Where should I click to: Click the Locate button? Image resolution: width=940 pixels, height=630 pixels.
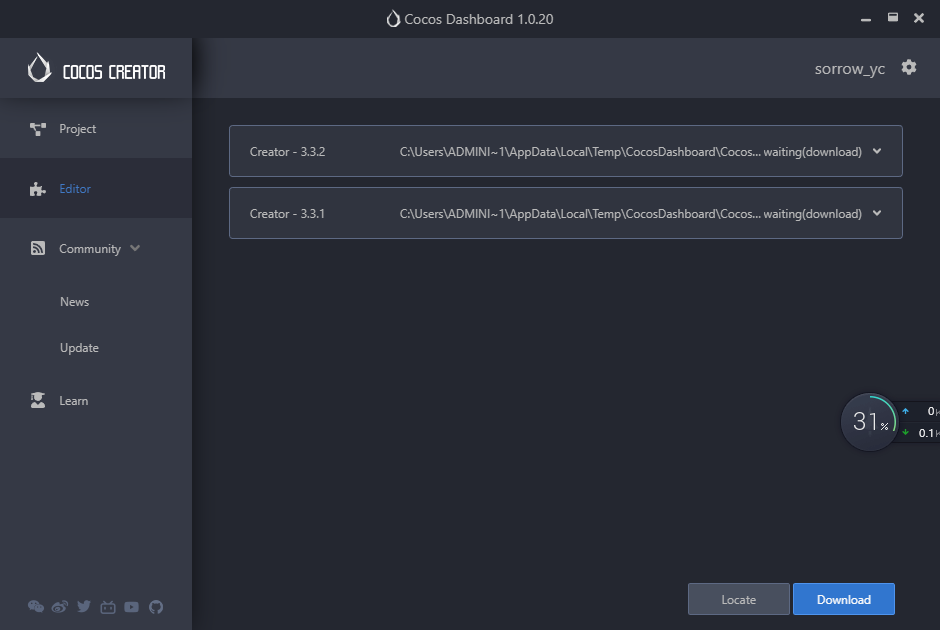point(738,599)
